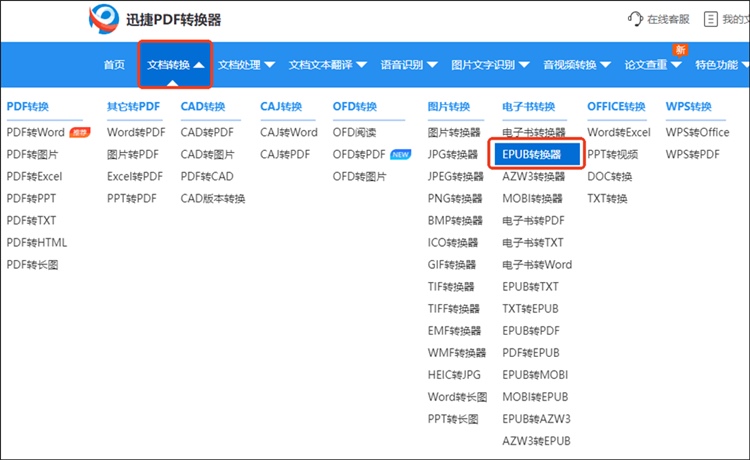This screenshot has width=750, height=460.
Task: Open 在线客服 headset support icon
Action: [x=635, y=19]
